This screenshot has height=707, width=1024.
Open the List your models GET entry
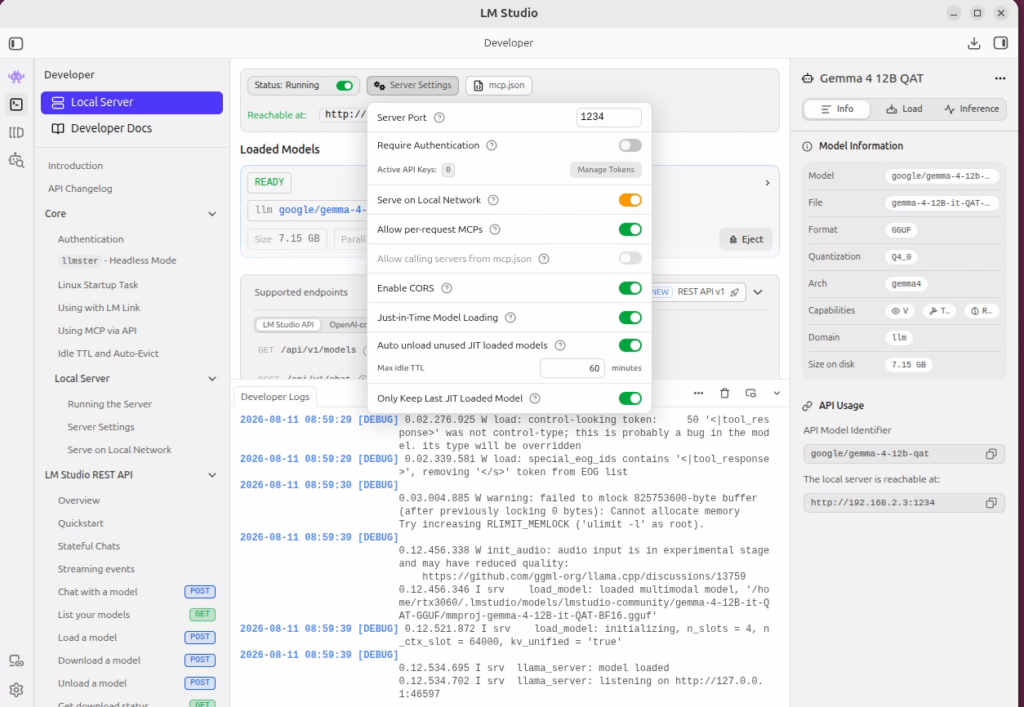coord(136,615)
